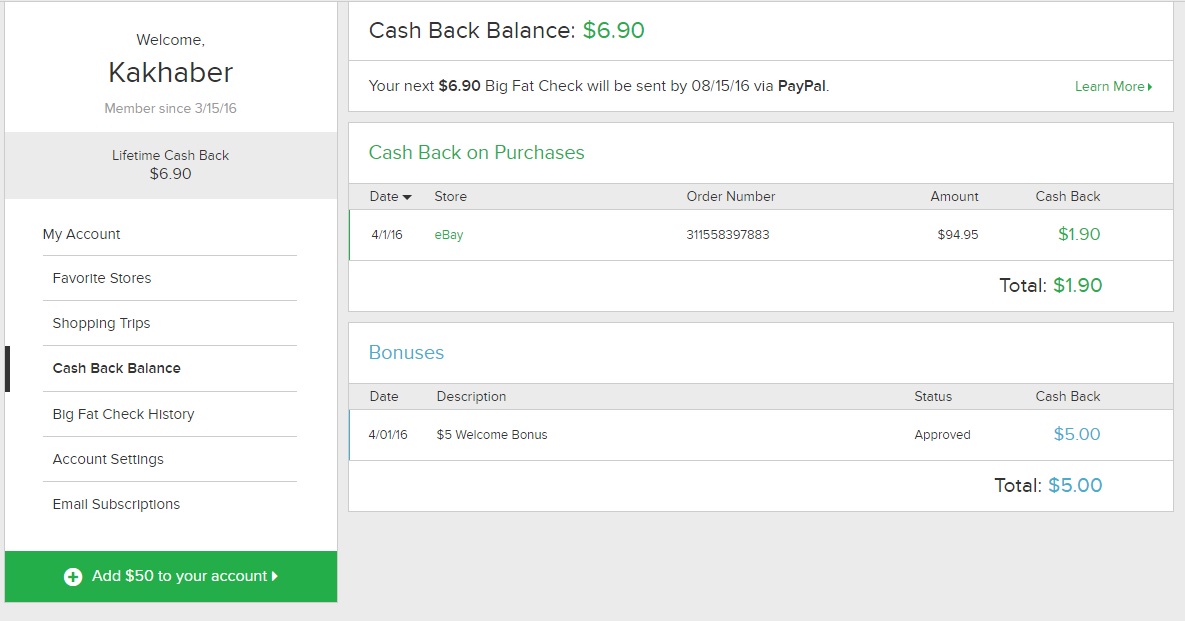
Task: Click the Lifetime Cash Back panel
Action: 170,165
